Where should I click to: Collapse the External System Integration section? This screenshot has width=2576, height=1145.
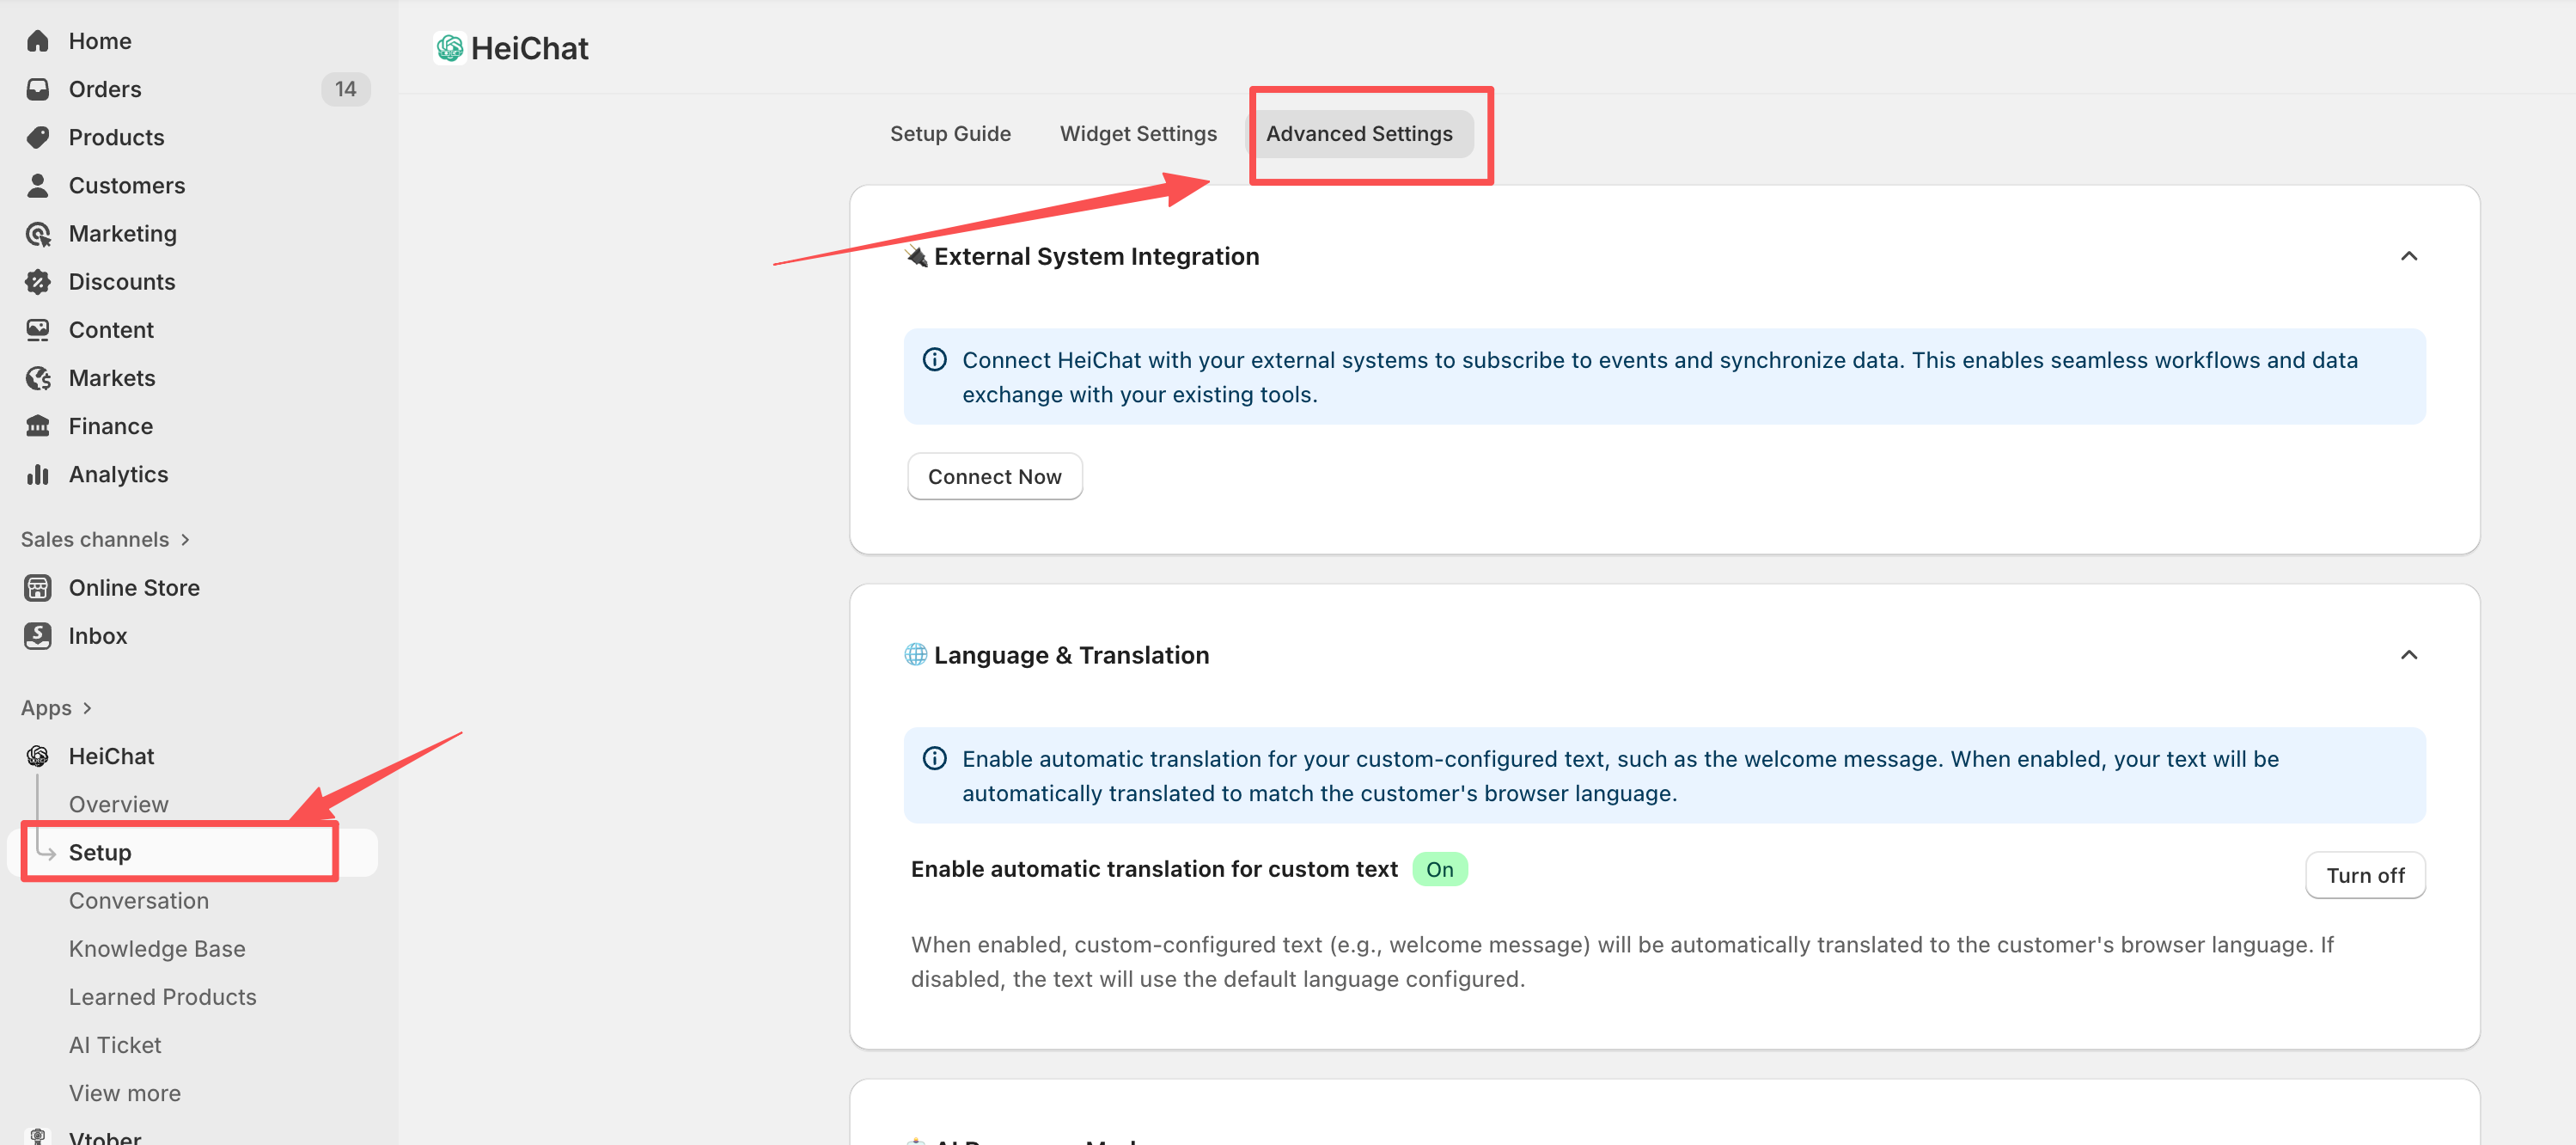[x=2408, y=257]
